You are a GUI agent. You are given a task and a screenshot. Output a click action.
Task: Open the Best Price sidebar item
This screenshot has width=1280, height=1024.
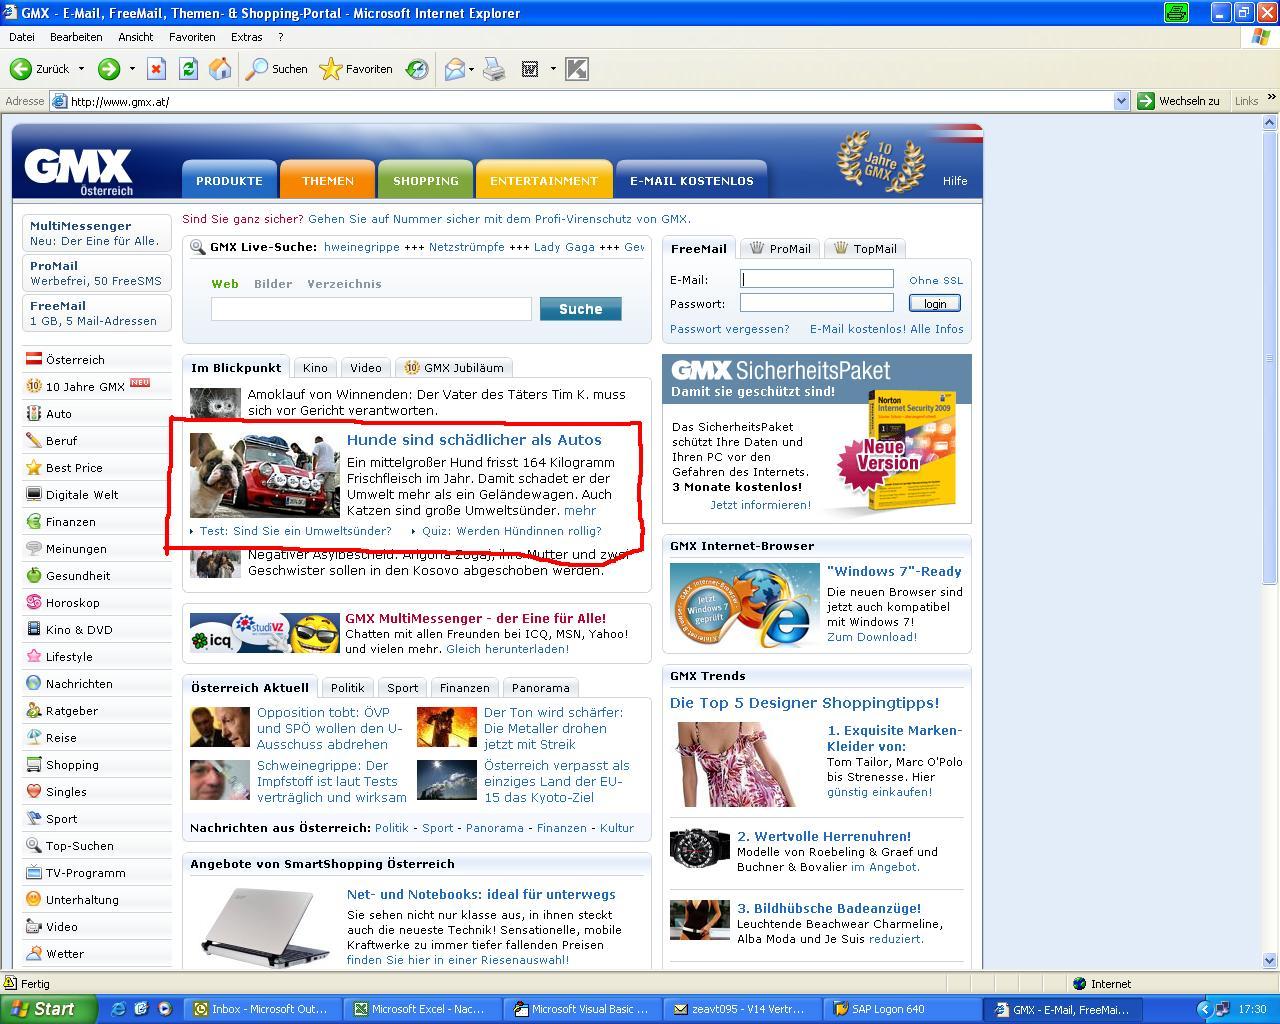(x=97, y=467)
